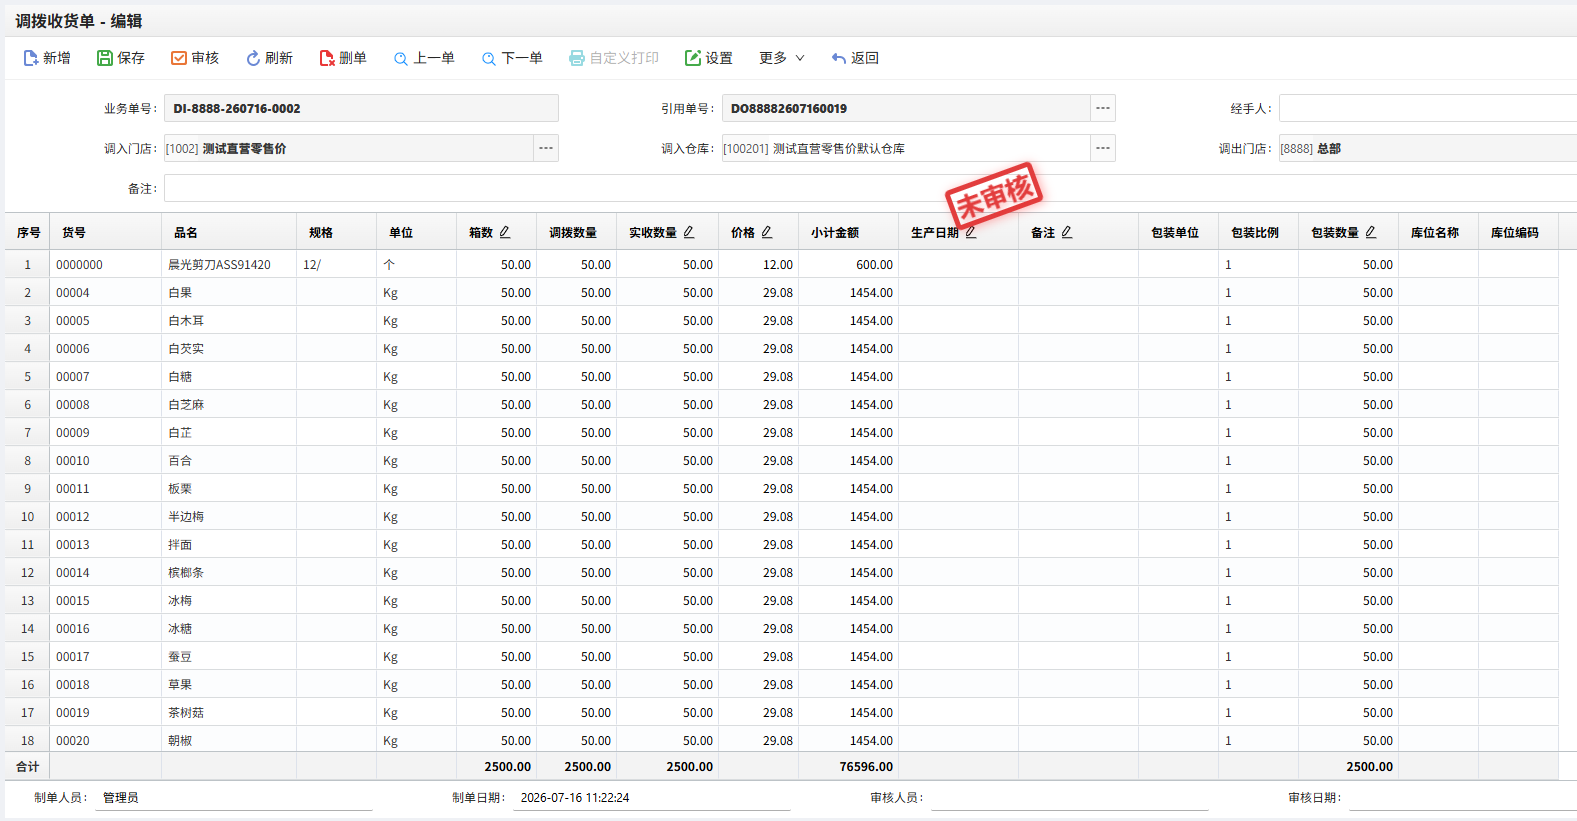
Task: Click the 审核 (audit) toolbar button
Action: 194,58
